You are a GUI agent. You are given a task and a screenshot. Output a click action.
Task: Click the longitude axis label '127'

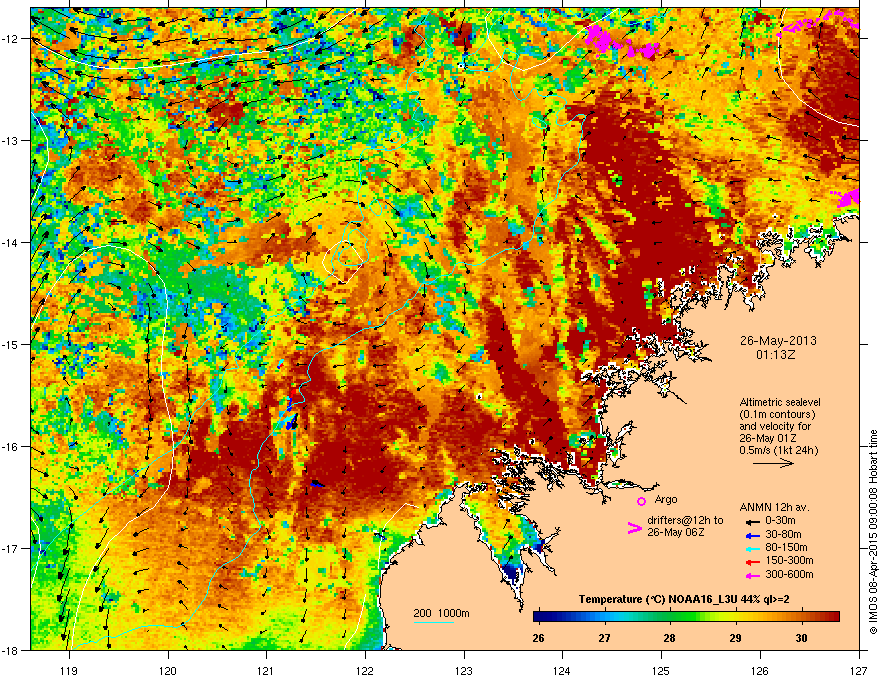coord(859,670)
